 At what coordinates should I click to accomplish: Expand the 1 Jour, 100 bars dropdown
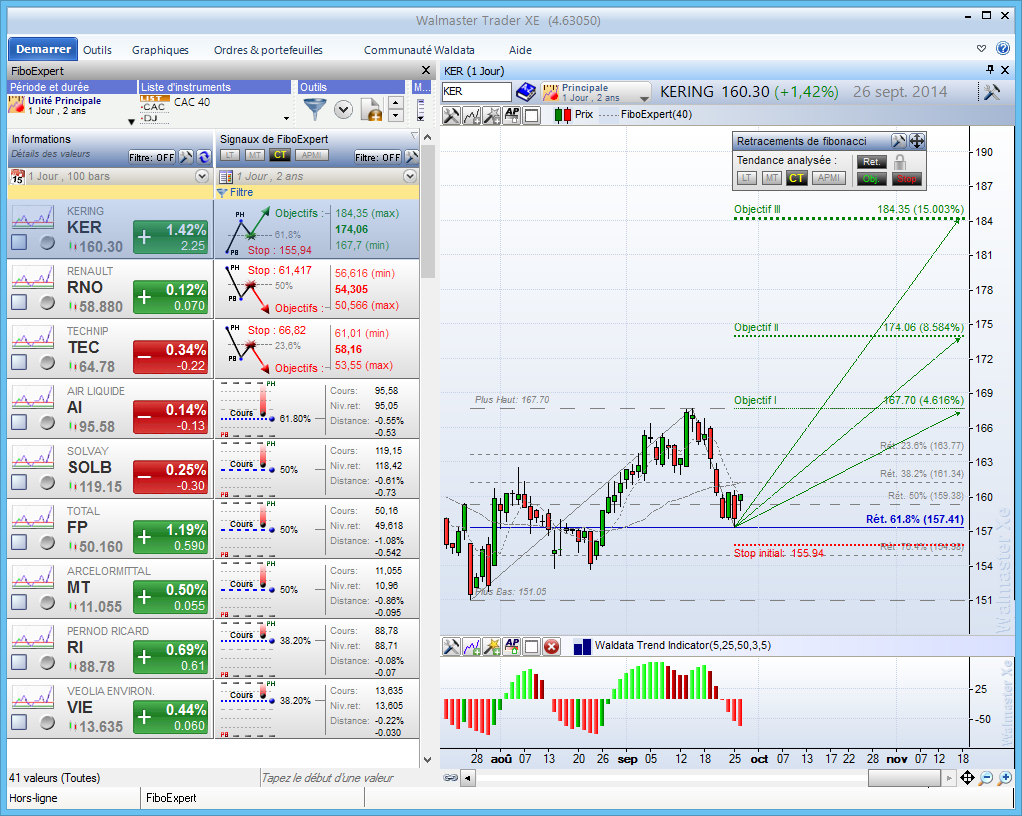202,176
